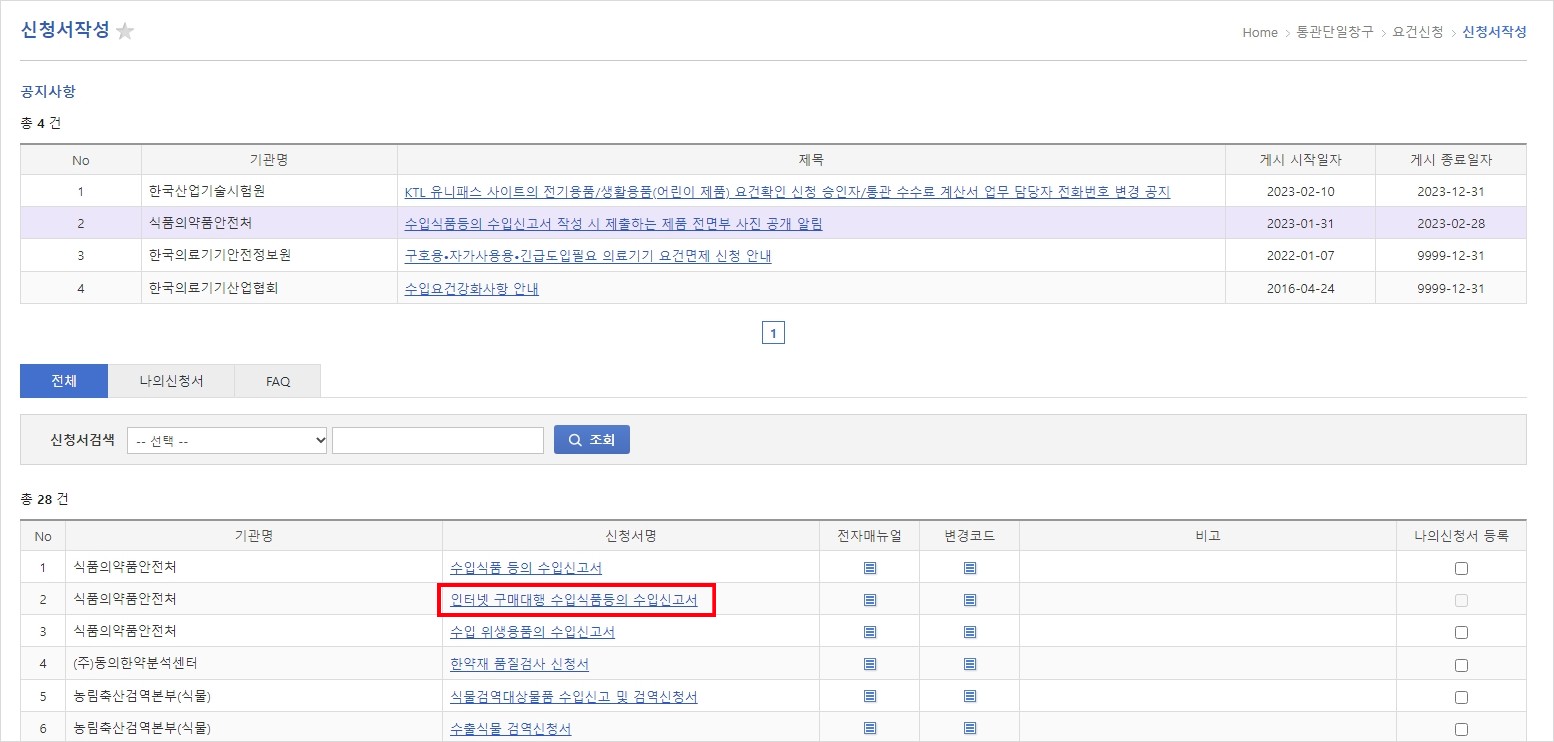1554x742 pixels.
Task: Open 수입식품 등의 수입신고서 form link
Action: click(526, 568)
